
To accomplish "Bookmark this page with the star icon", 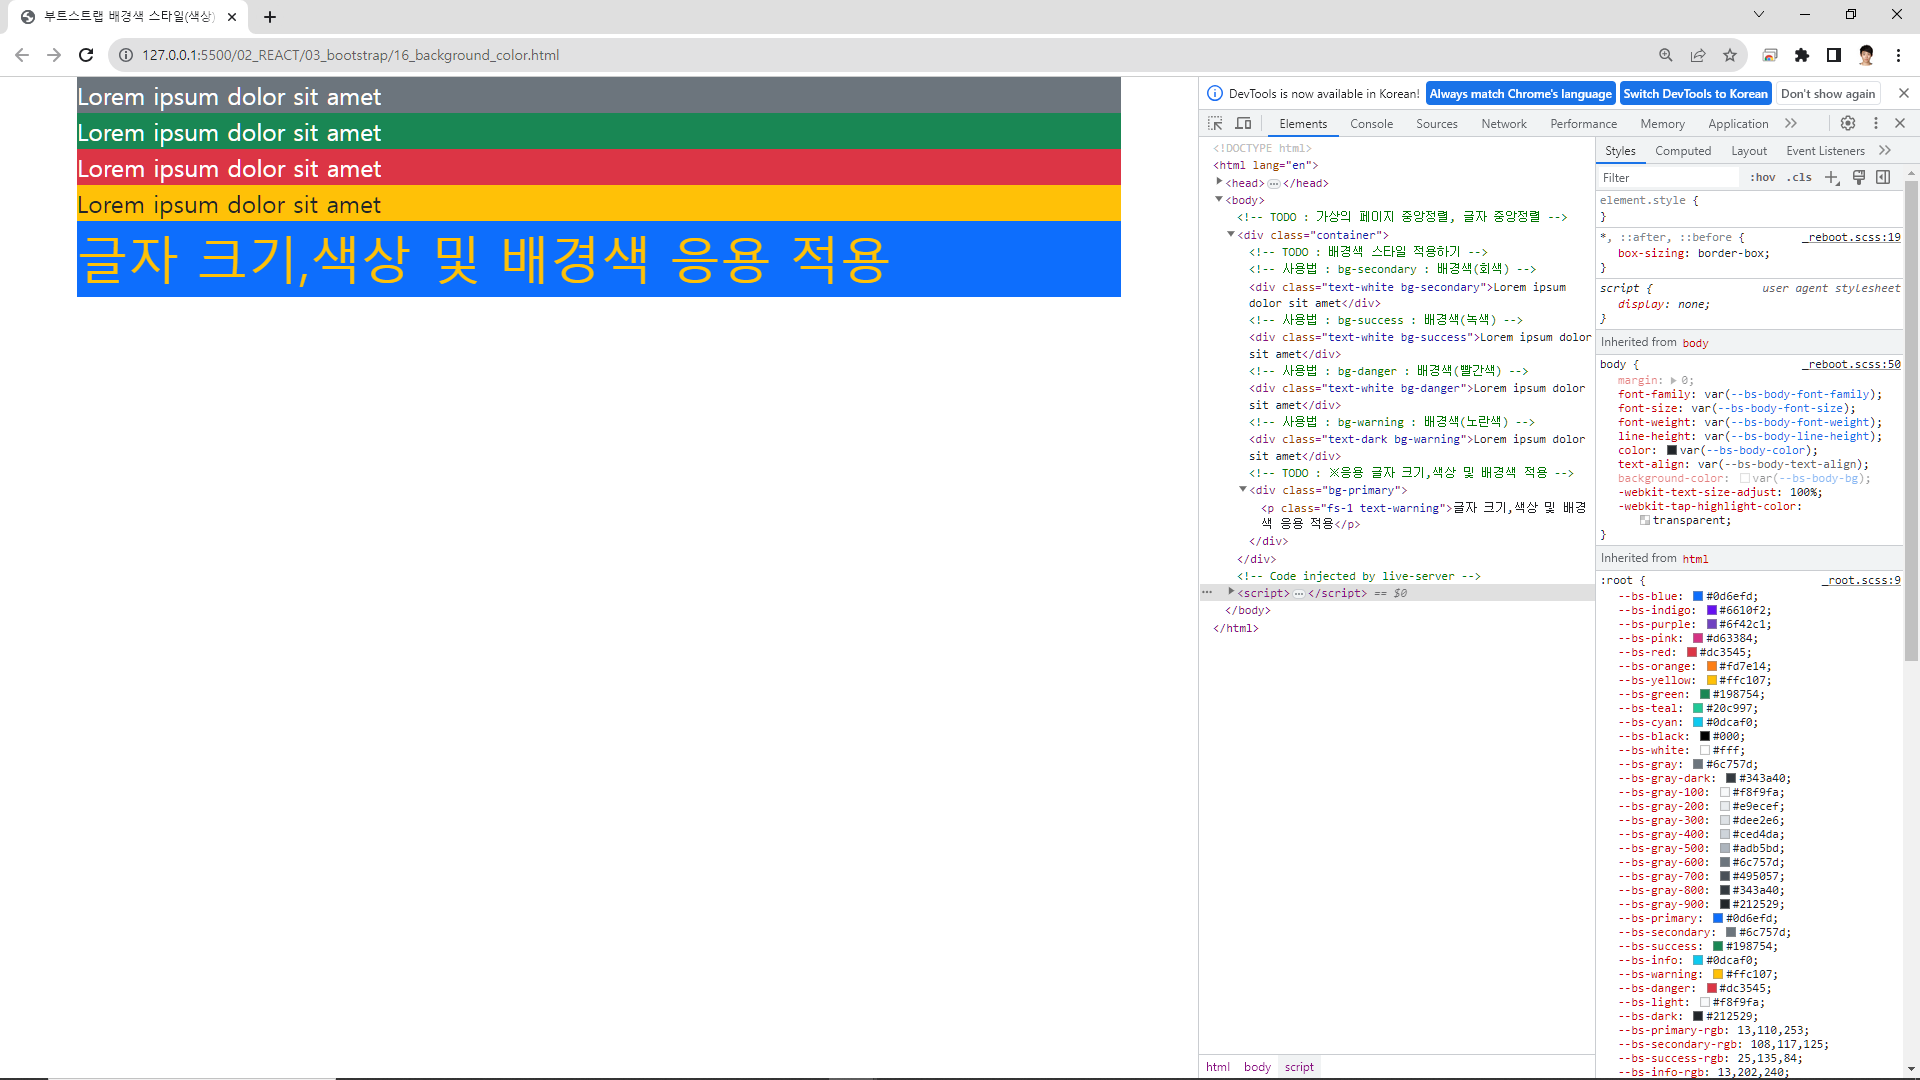I will pos(1730,55).
